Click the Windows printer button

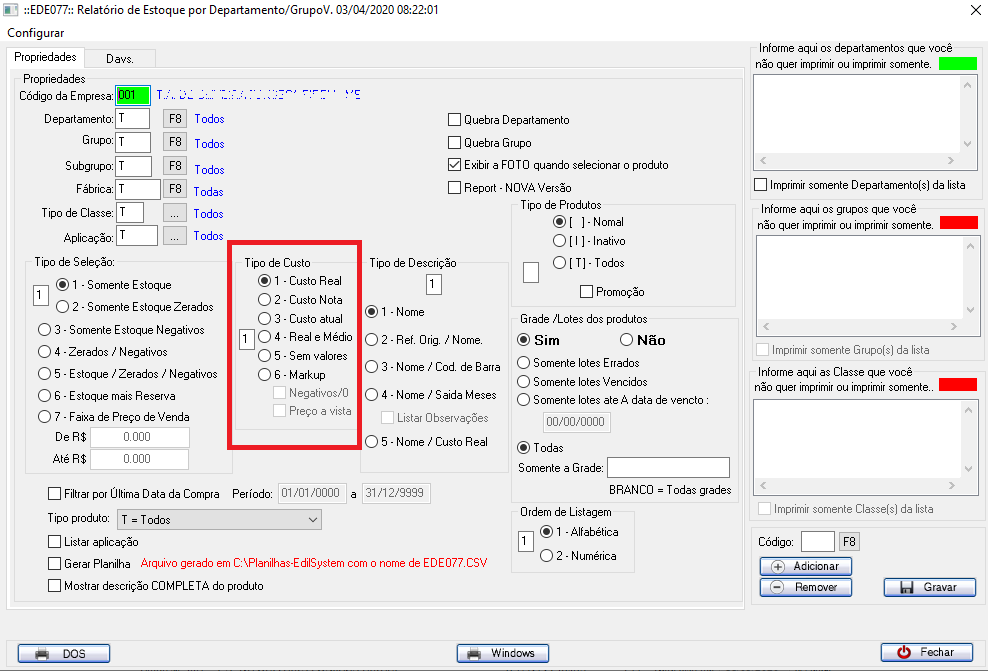coord(503,653)
